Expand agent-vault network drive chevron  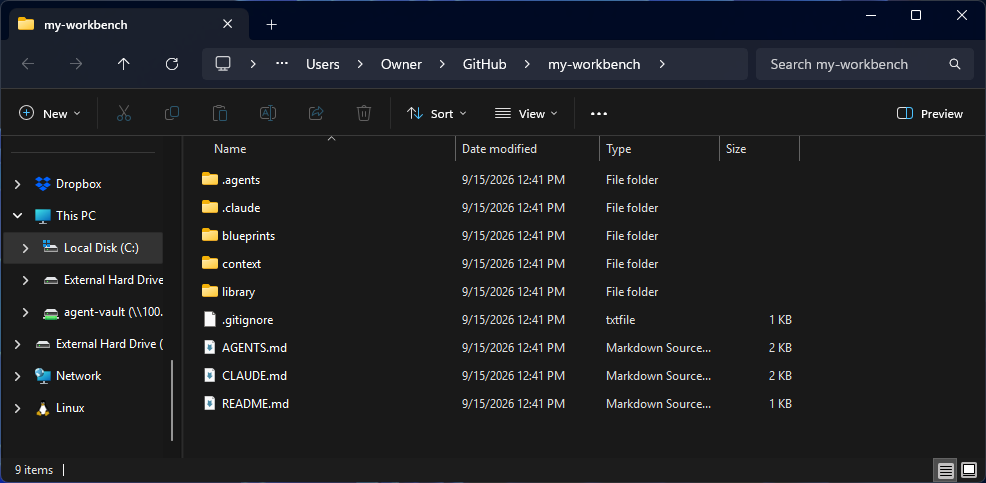coord(25,312)
